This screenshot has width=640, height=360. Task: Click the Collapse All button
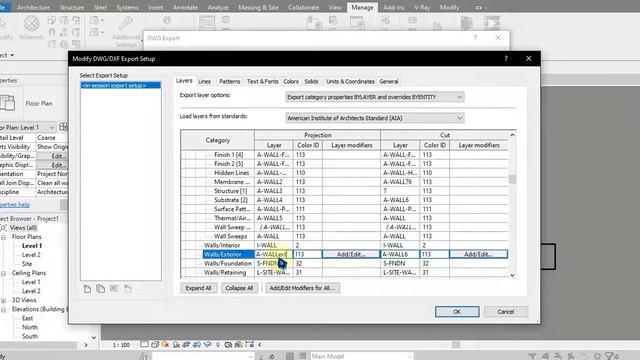click(x=239, y=288)
